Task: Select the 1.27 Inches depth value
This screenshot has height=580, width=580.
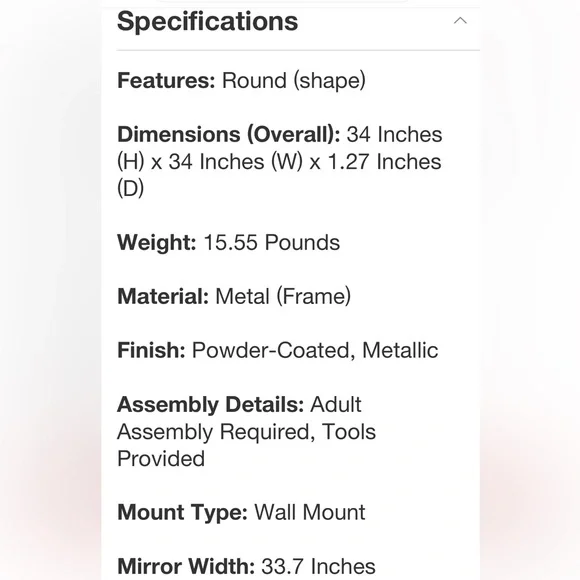Action: tap(385, 162)
